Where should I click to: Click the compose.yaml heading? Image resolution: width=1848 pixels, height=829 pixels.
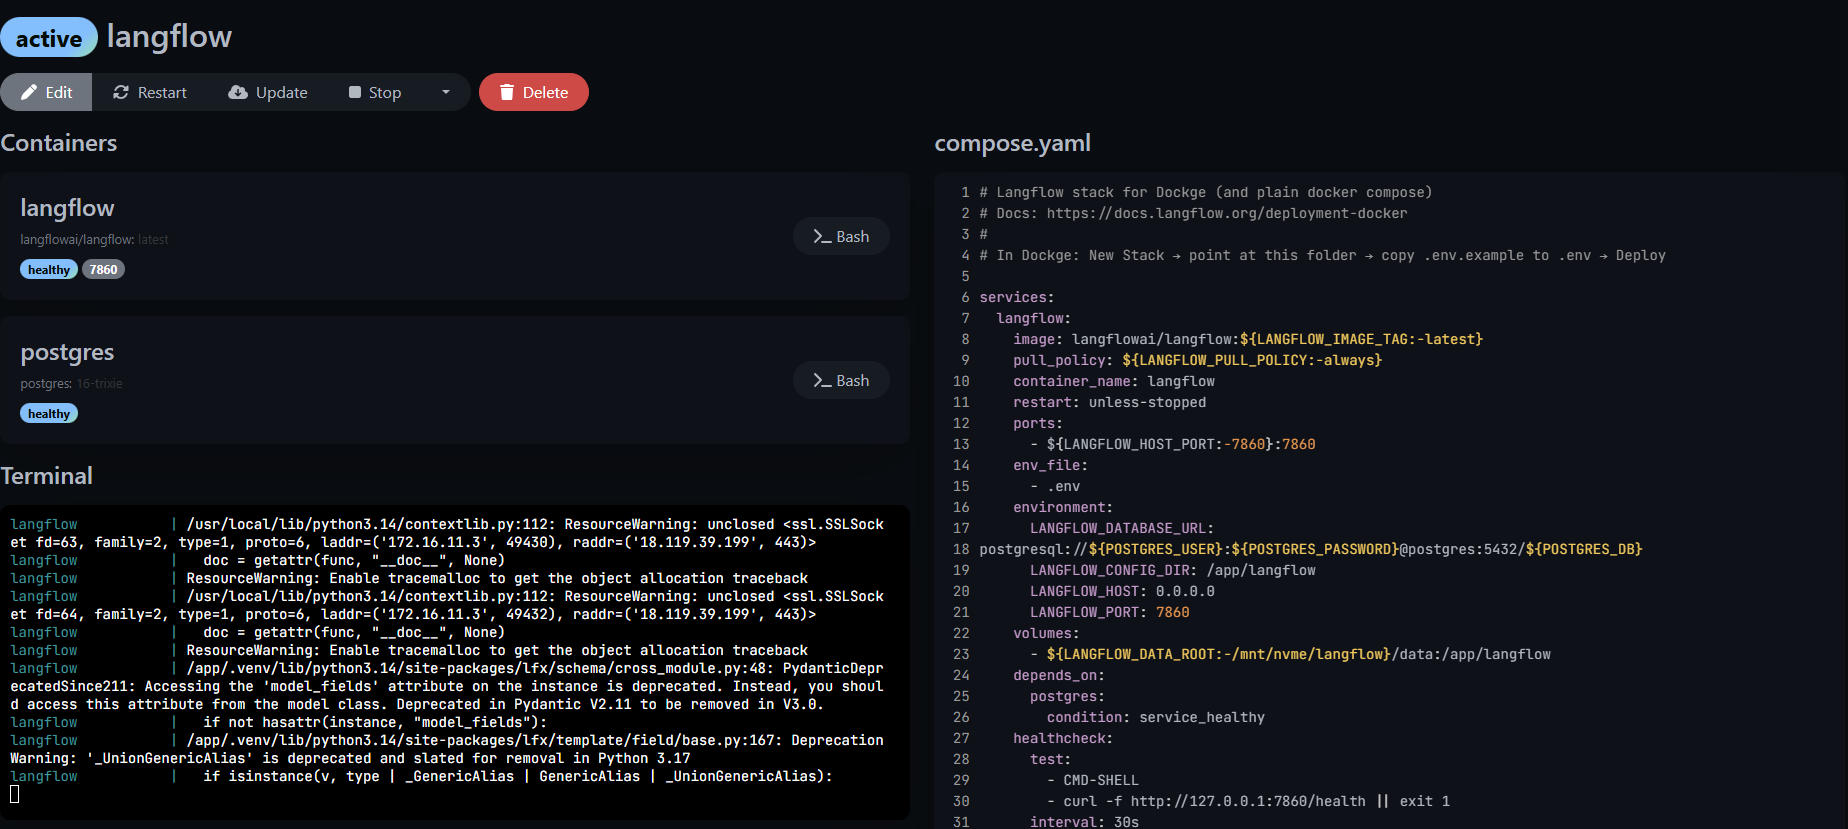coord(1012,143)
